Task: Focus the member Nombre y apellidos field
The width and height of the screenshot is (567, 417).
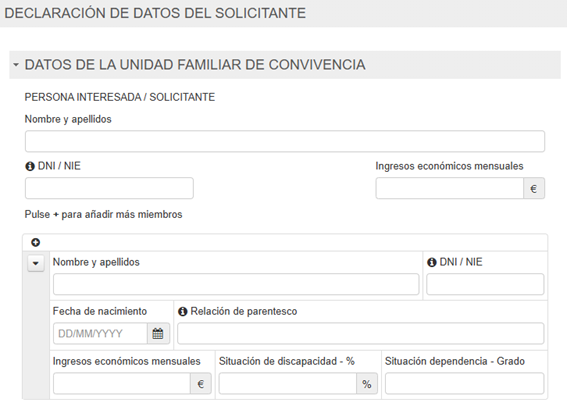Action: click(236, 284)
